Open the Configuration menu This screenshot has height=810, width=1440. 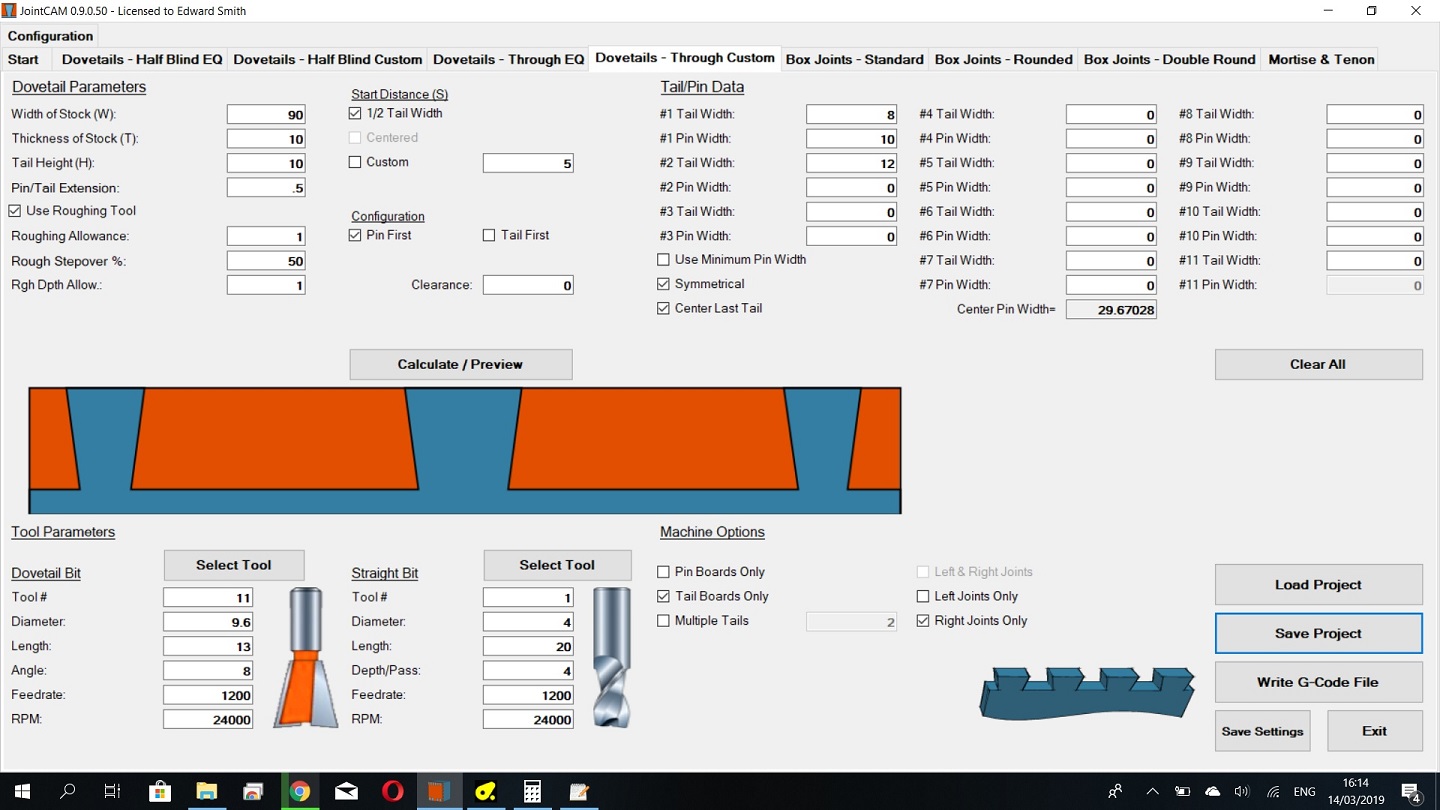pos(50,36)
